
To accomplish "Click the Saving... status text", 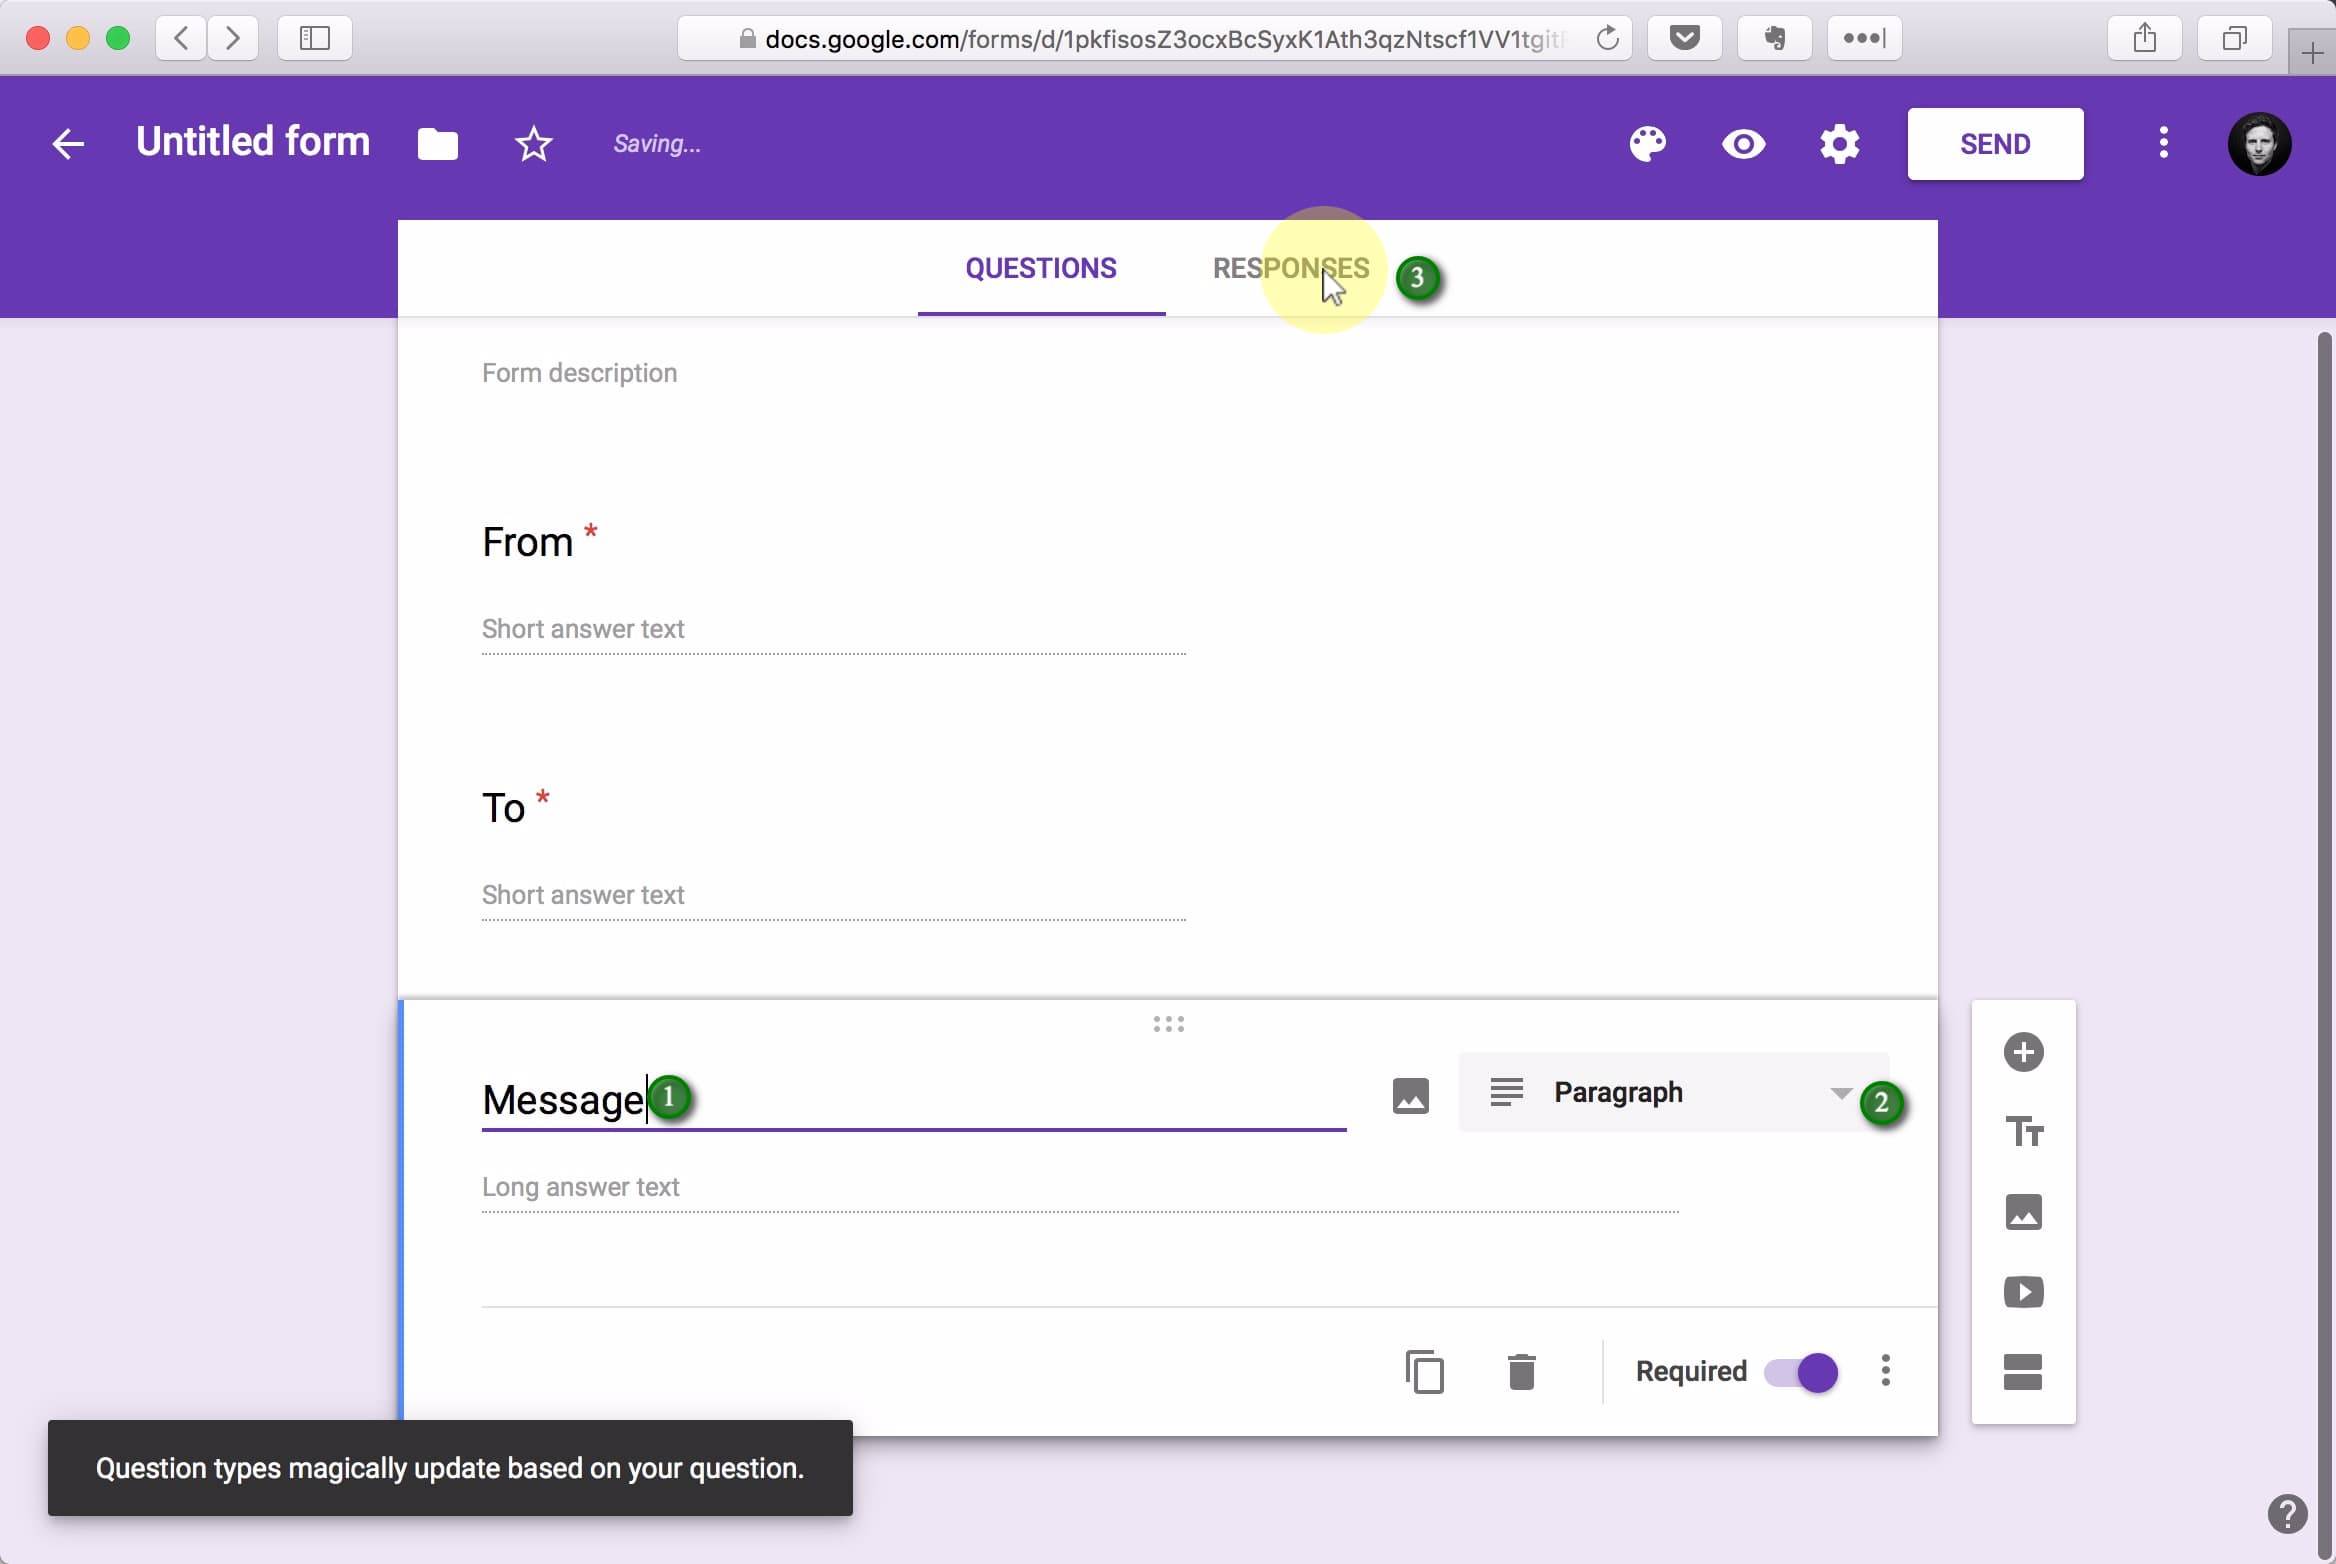I will click(657, 144).
